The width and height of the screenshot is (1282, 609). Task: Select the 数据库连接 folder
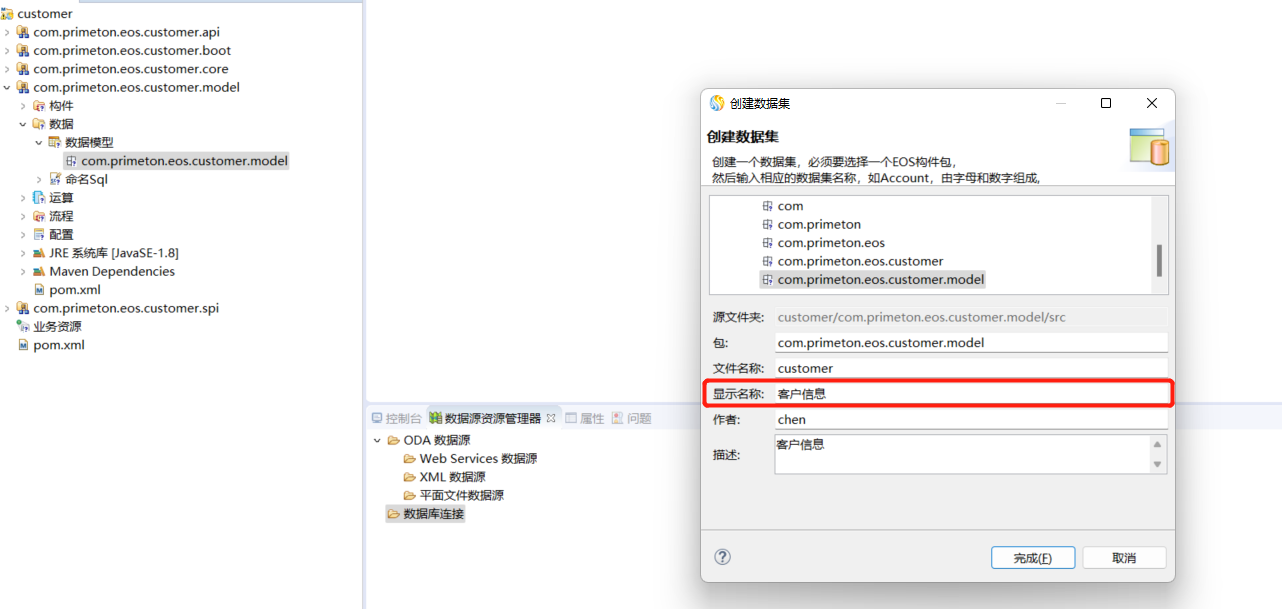[432, 514]
